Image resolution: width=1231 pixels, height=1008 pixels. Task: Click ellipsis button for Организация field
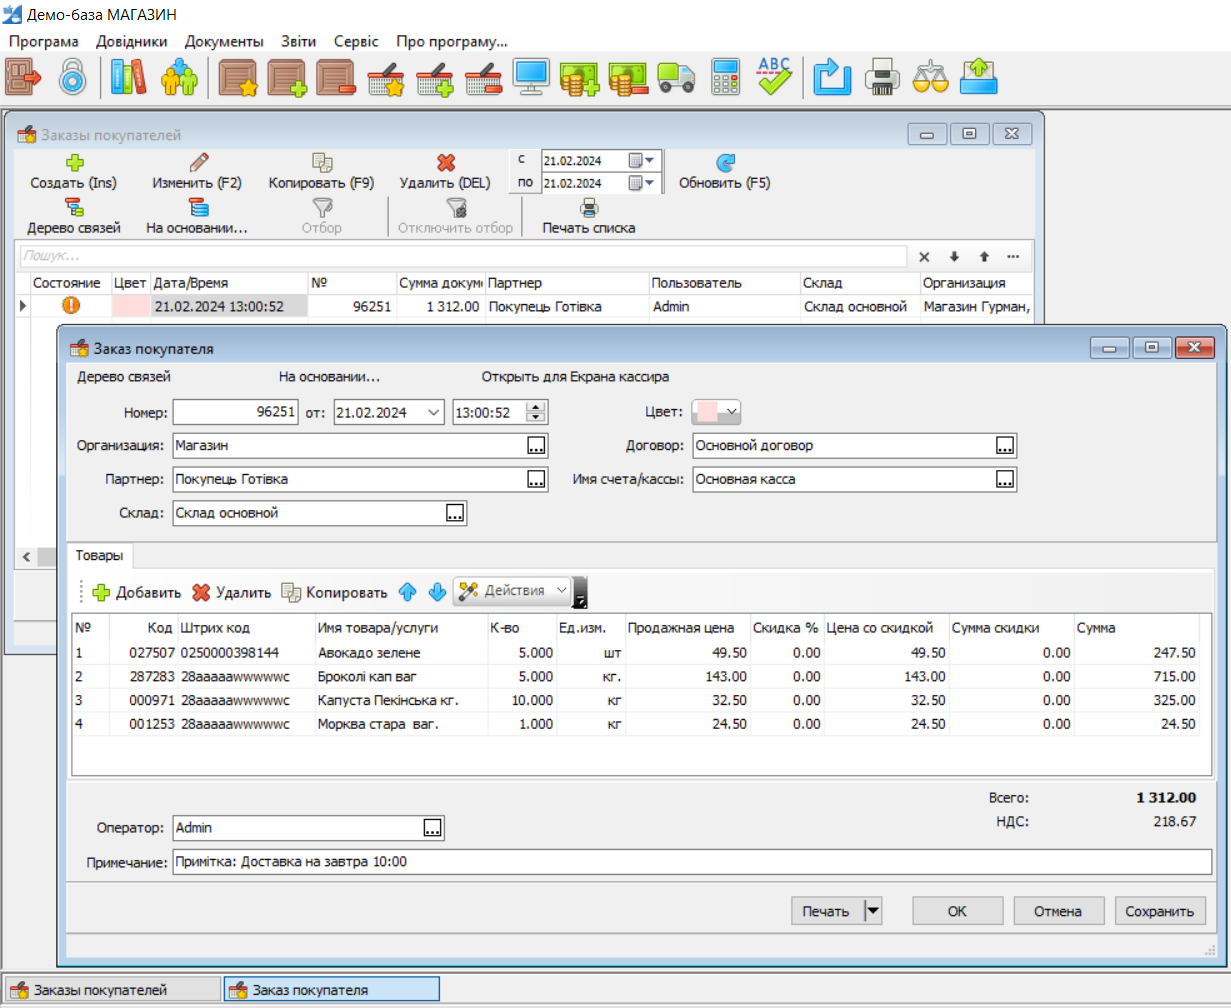(537, 445)
